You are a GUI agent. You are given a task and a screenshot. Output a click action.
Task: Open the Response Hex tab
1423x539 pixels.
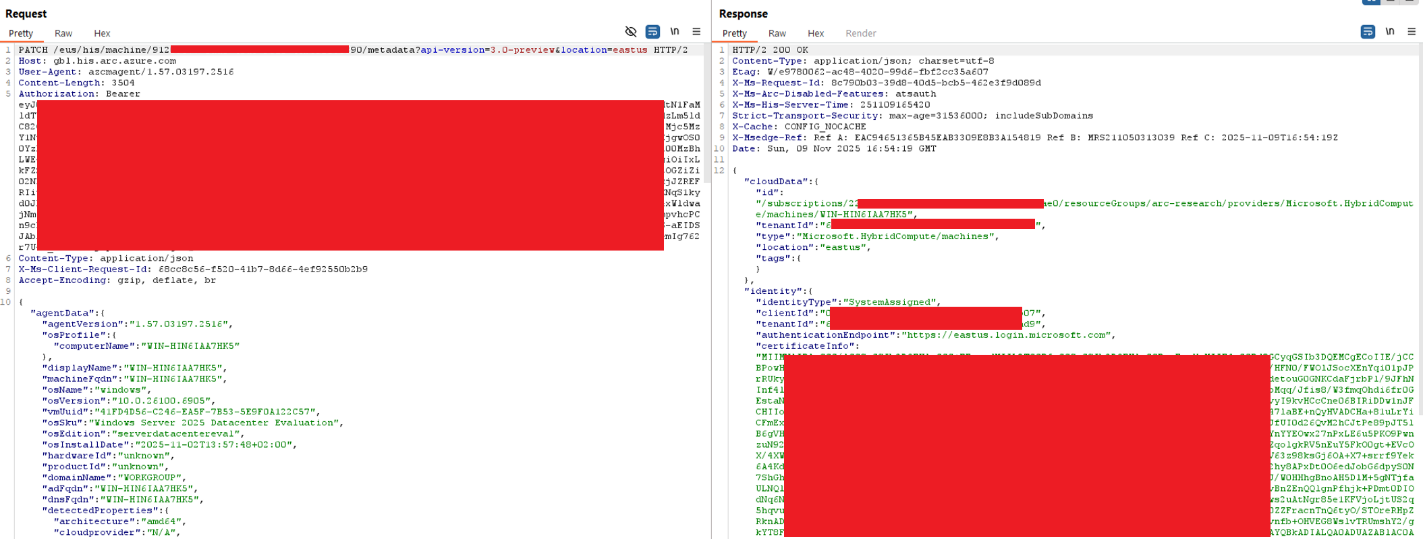point(816,34)
